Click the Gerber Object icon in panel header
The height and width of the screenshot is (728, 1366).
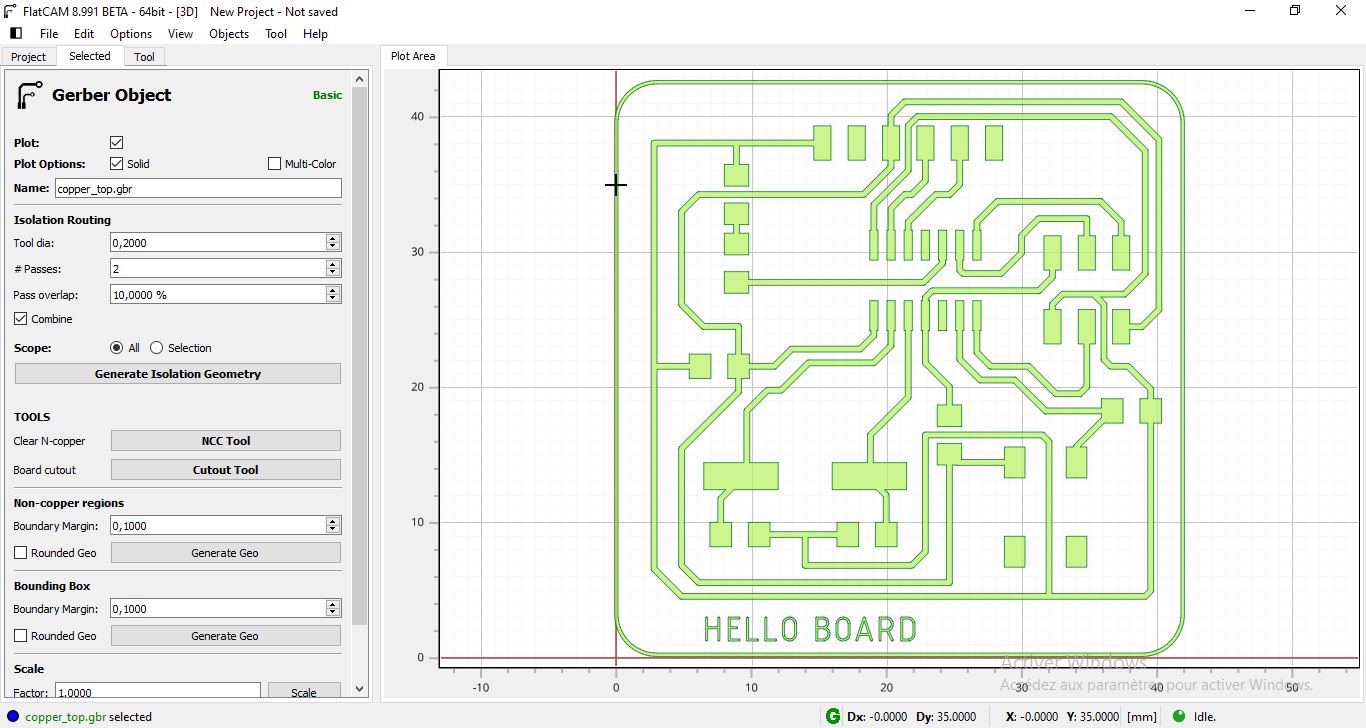pyautogui.click(x=29, y=95)
